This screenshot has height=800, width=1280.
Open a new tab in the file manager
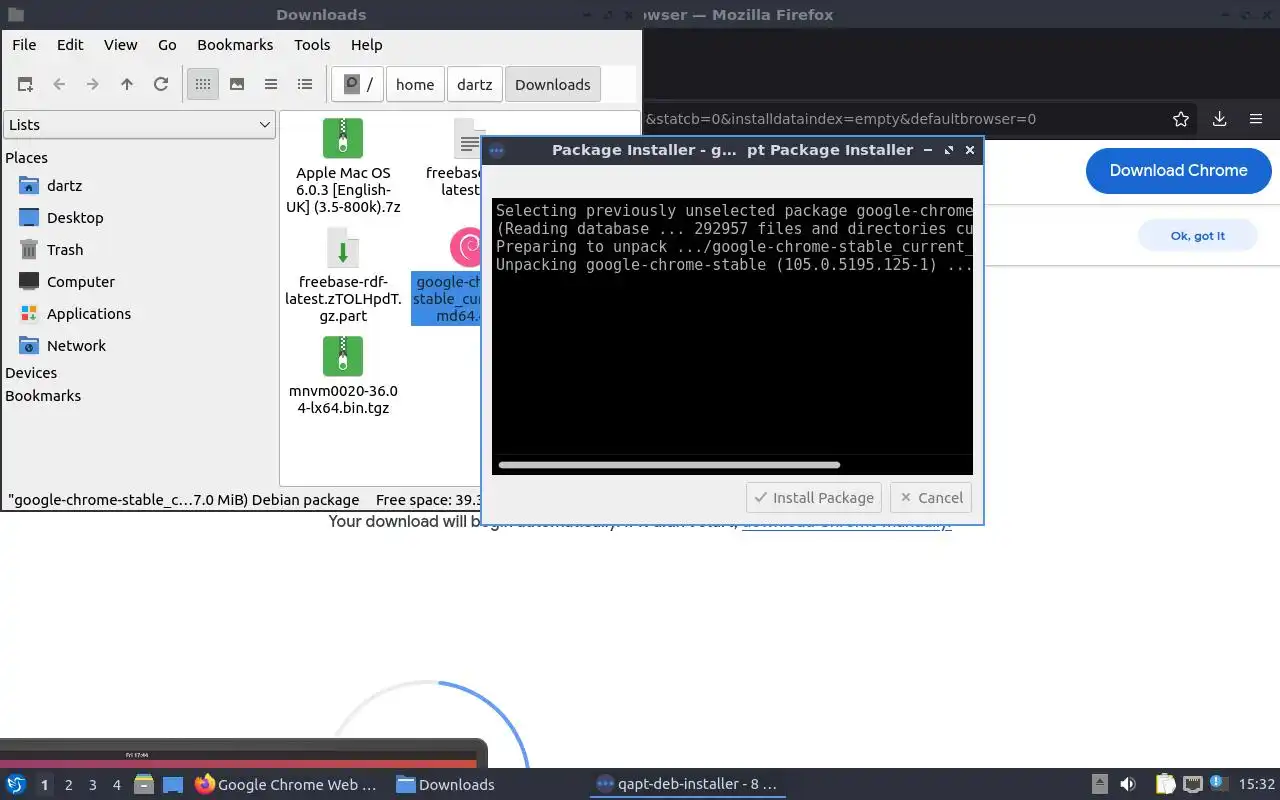pyautogui.click(x=25, y=85)
